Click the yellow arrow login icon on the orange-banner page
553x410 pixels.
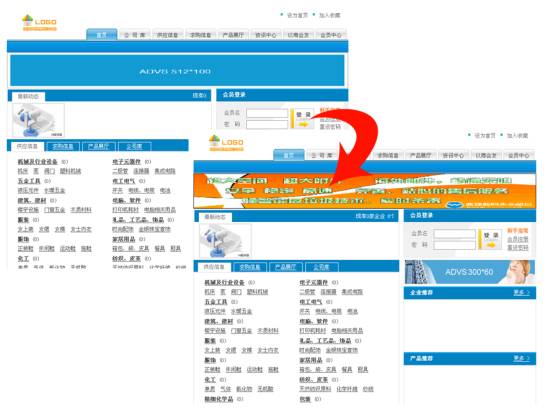click(491, 245)
